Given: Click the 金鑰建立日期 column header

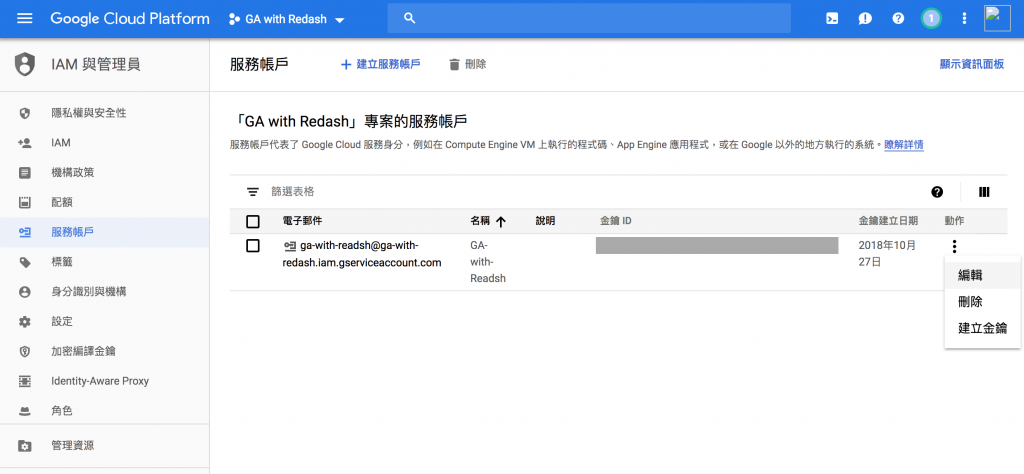Looking at the screenshot, I should tap(888, 221).
